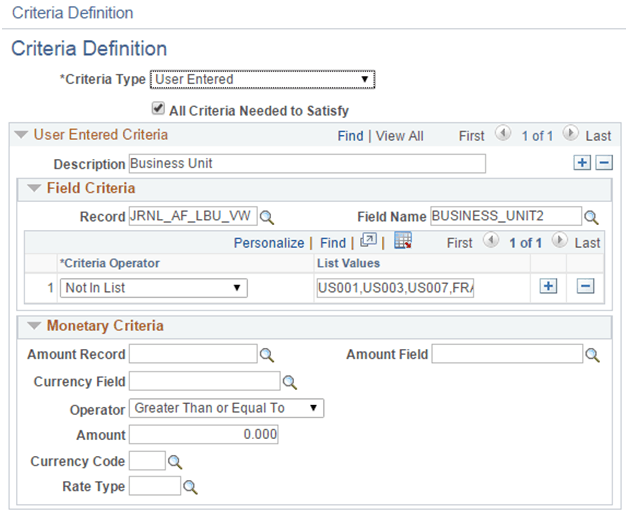Focus the Amount Record field
The image size is (628, 515).
tap(193, 354)
